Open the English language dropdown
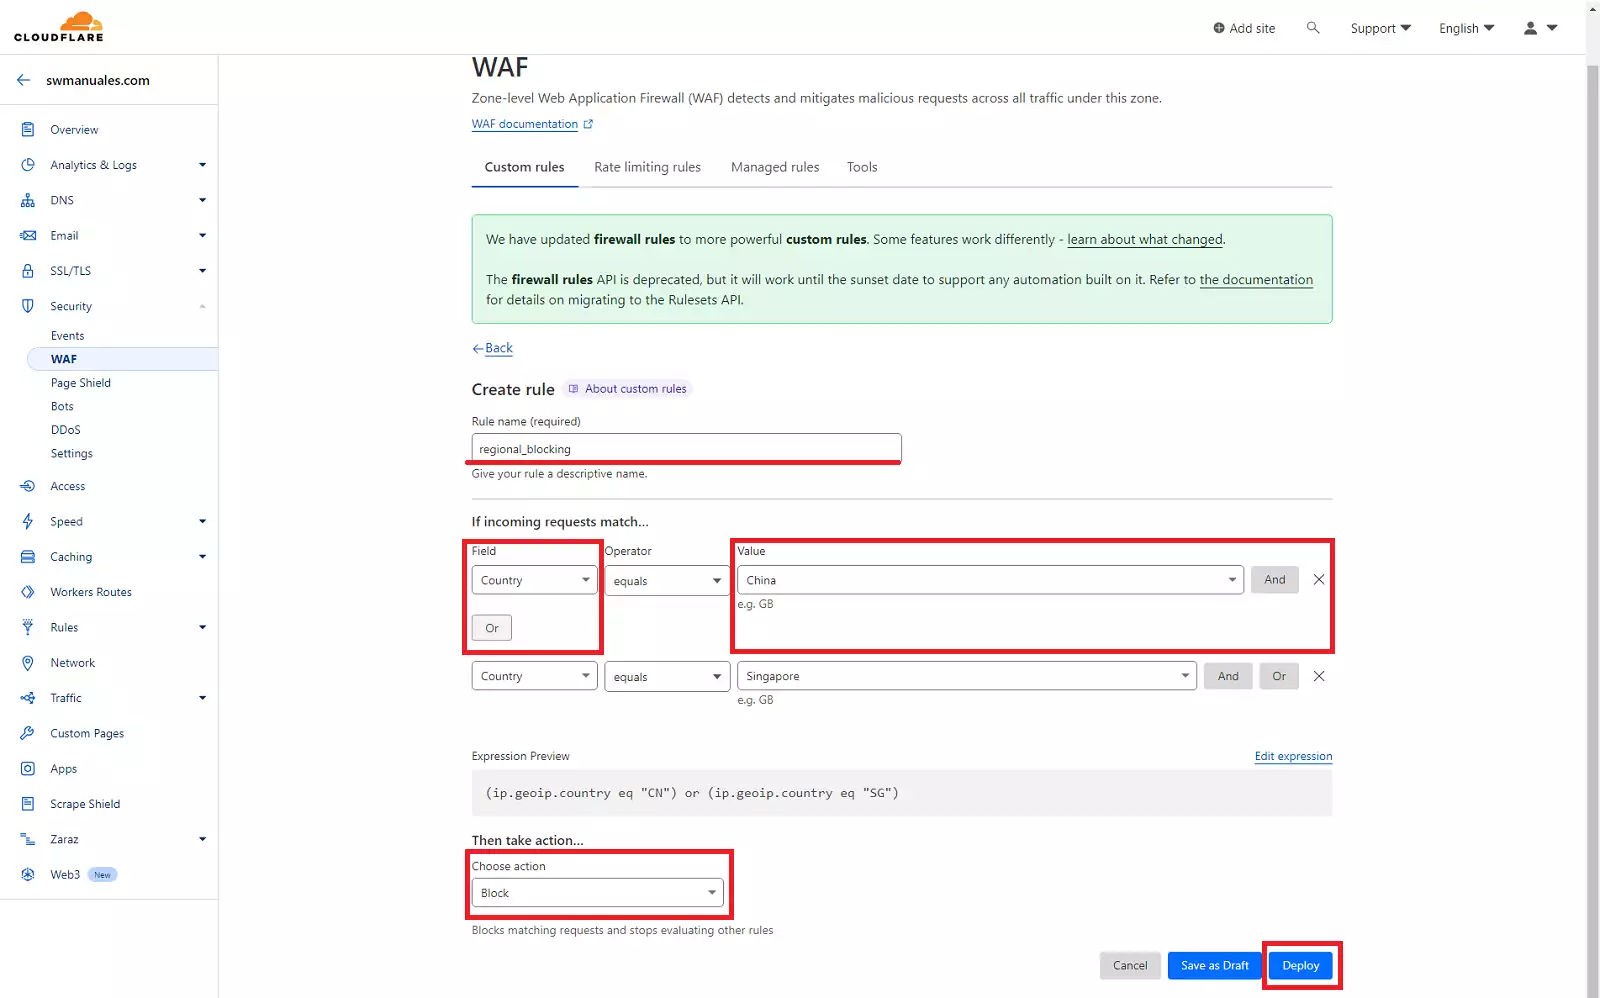 (1466, 28)
